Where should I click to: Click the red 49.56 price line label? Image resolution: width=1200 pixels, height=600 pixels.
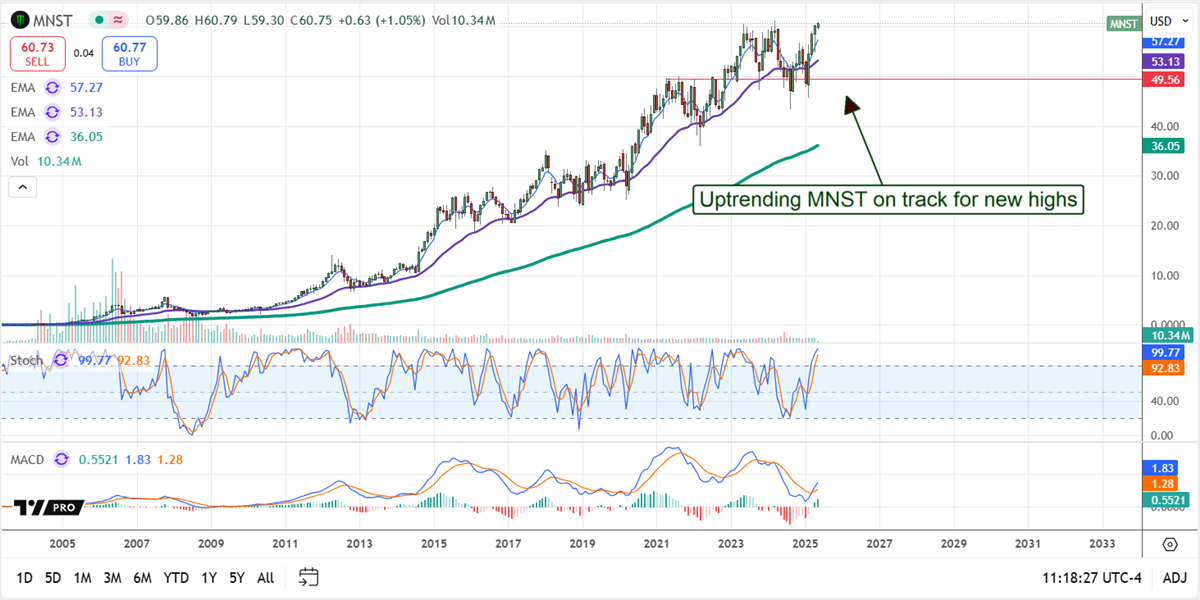pos(1161,79)
